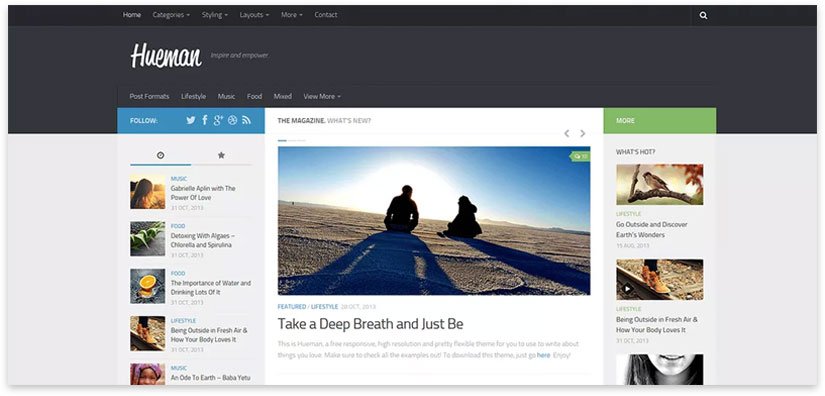
Task: Open the Dribbble follow icon
Action: [233, 120]
